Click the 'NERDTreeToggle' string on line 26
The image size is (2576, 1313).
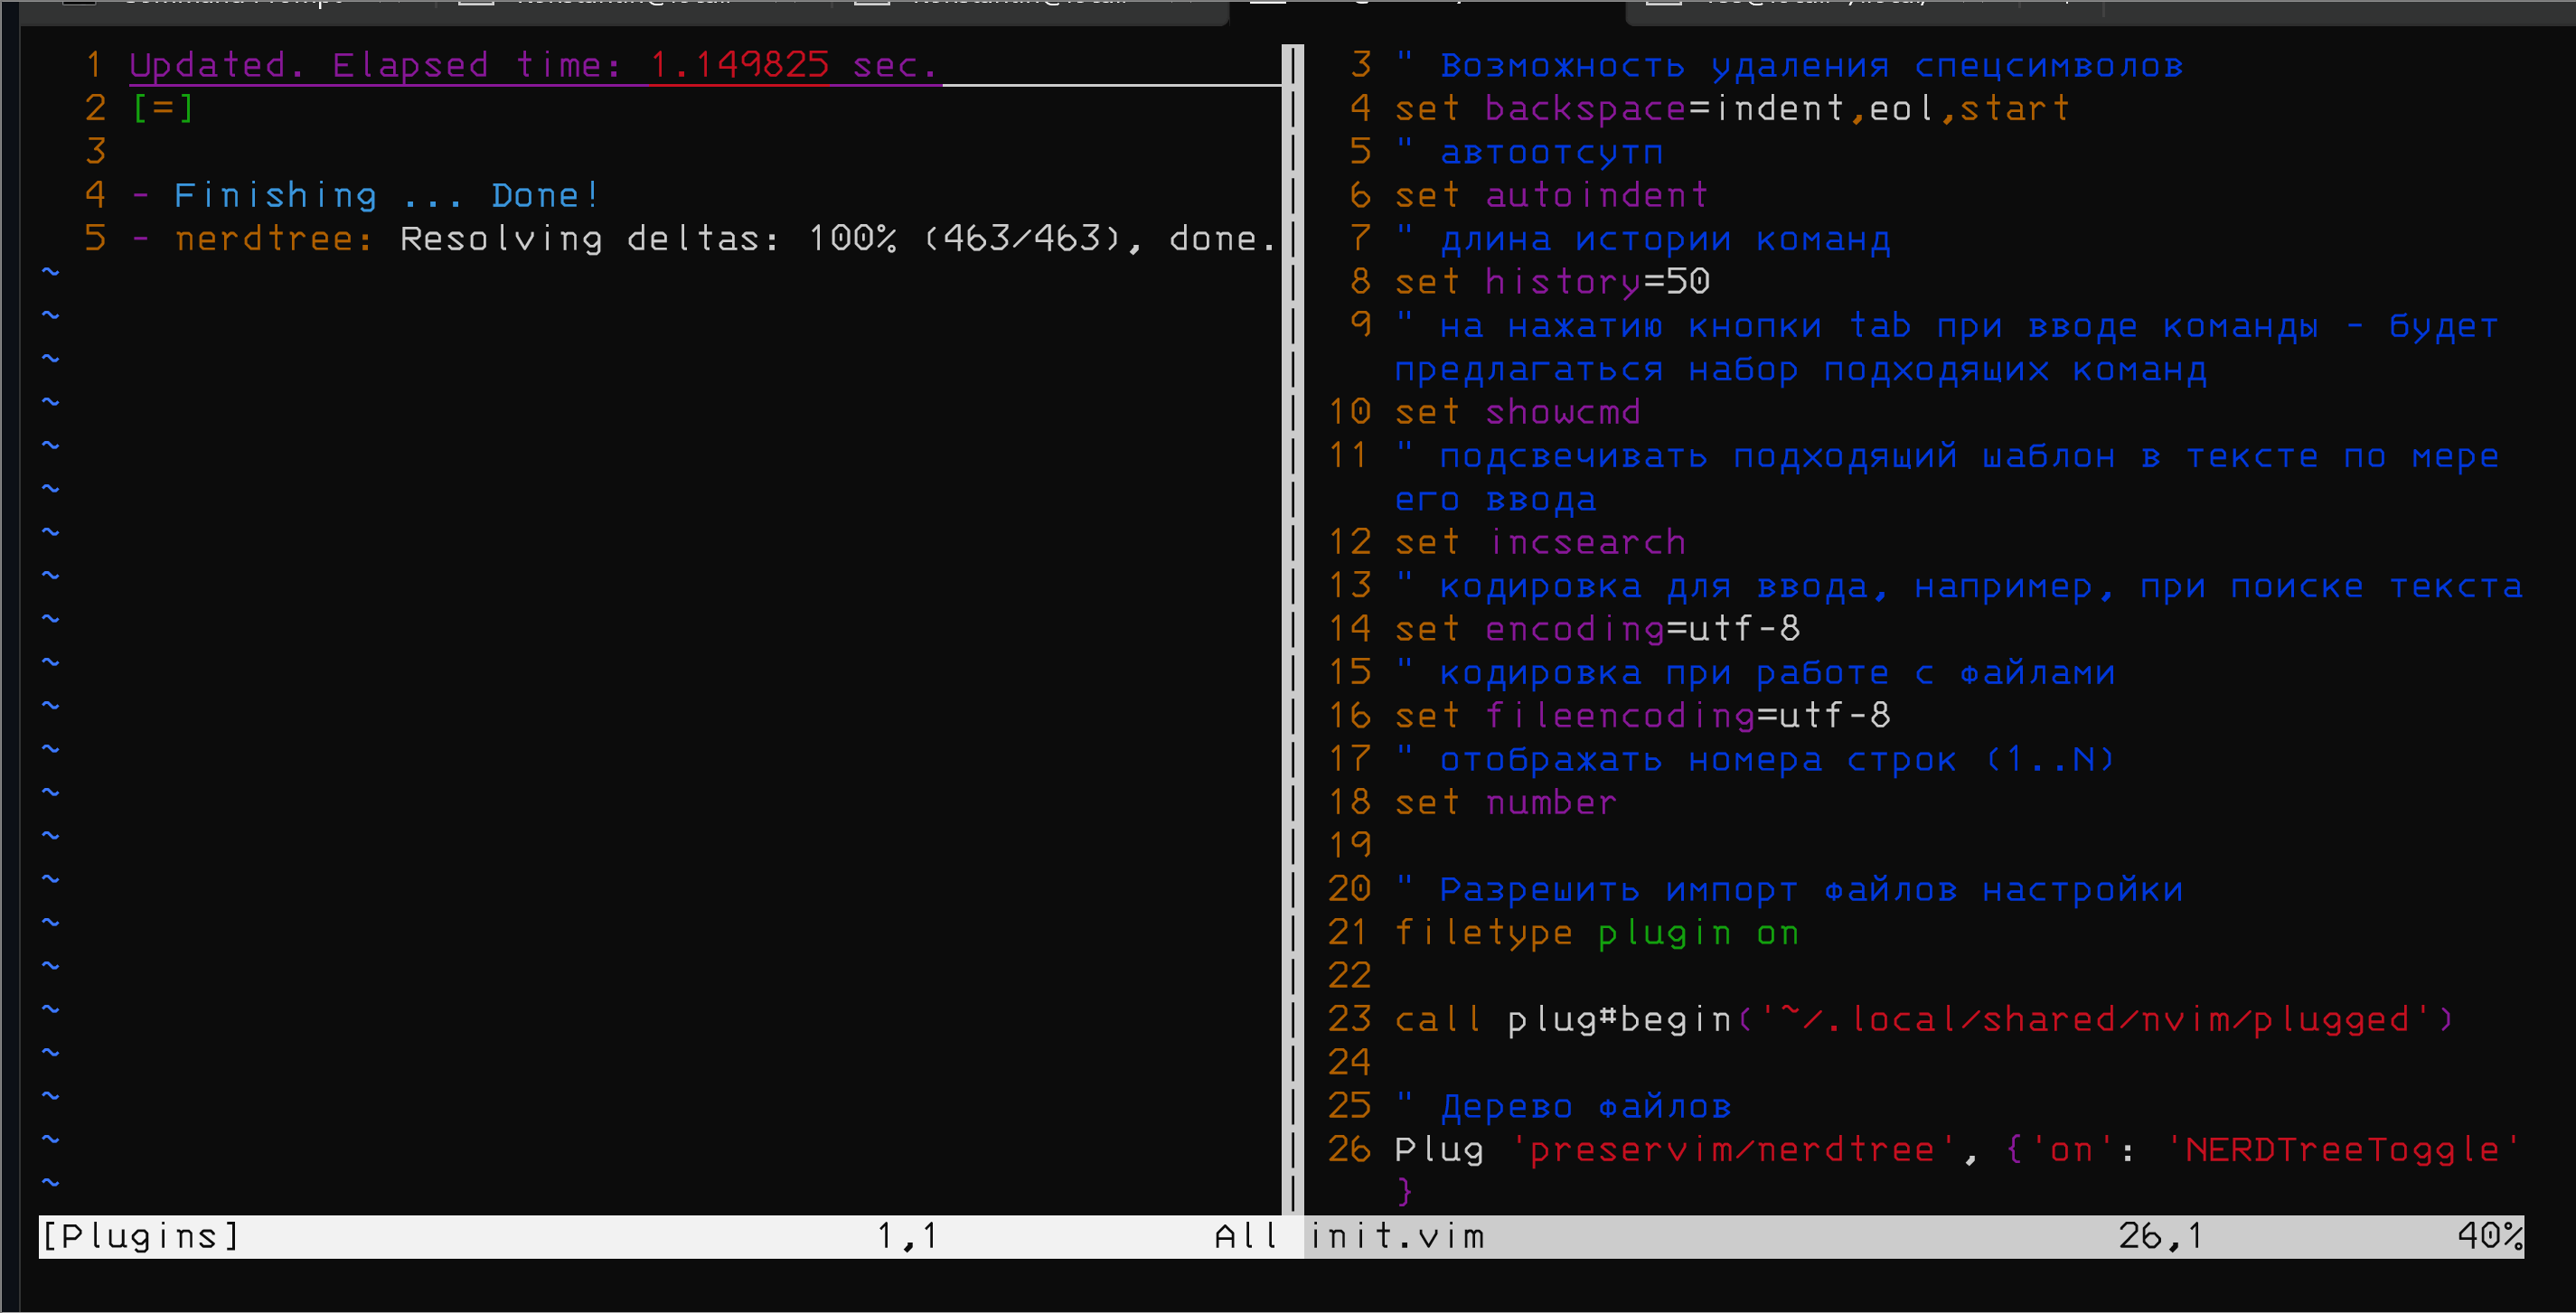click(2341, 1150)
